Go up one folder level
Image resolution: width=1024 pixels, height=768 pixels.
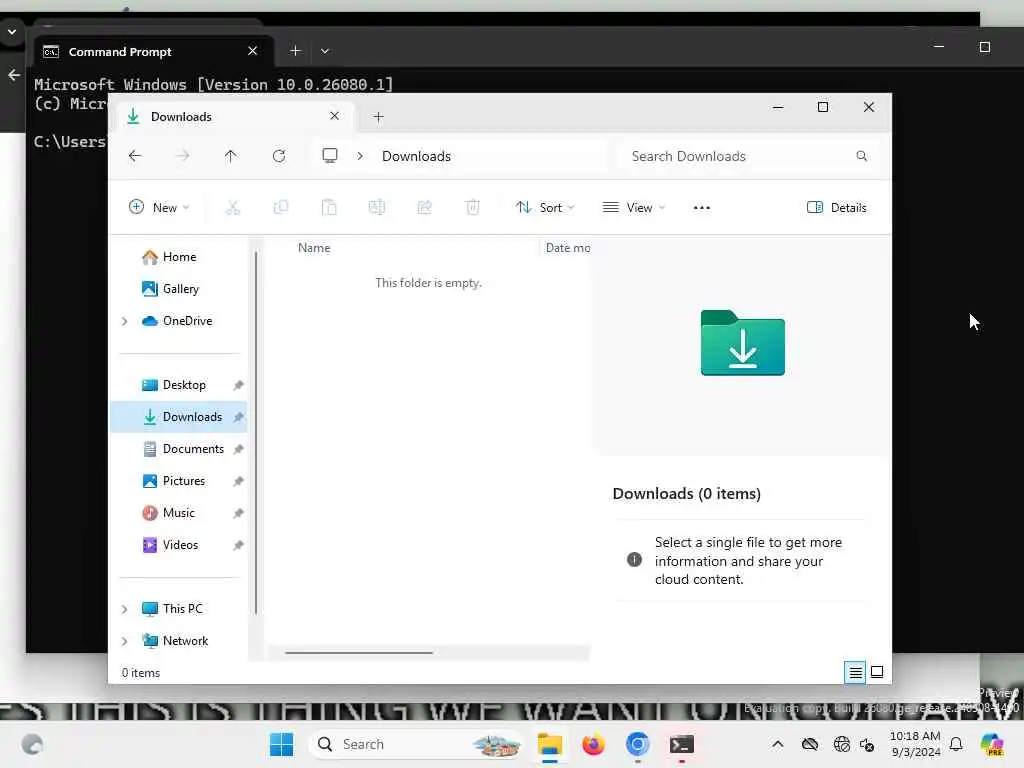(x=231, y=156)
